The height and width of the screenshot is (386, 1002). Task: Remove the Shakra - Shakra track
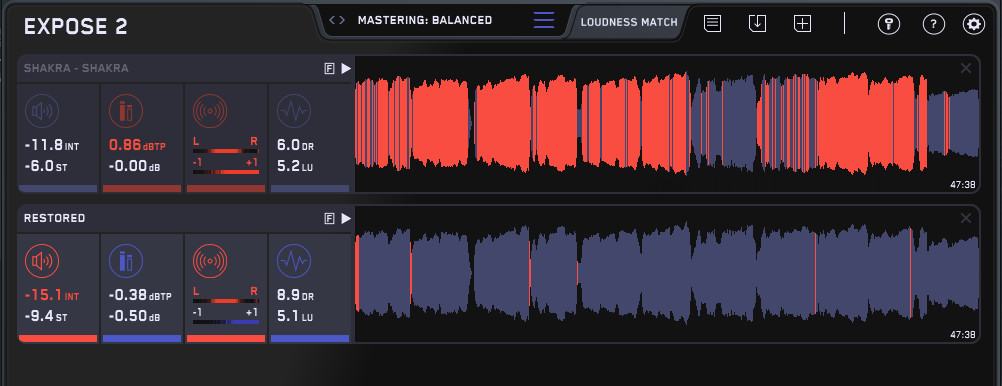point(966,68)
